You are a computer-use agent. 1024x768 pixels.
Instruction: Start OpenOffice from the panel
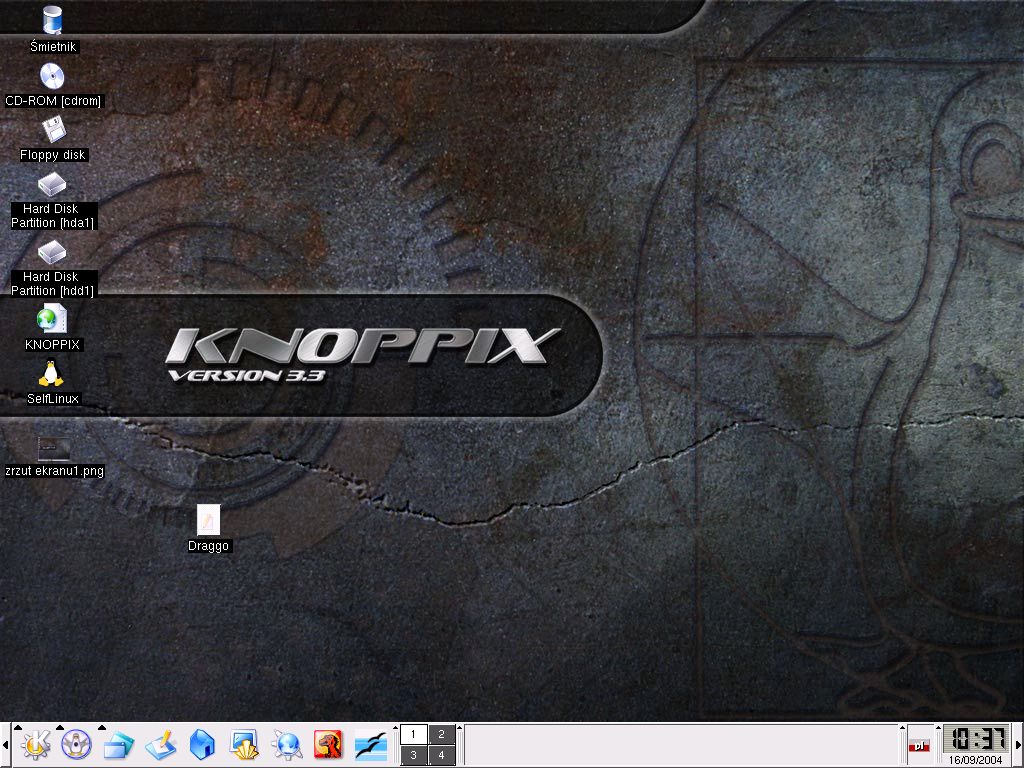(x=370, y=744)
